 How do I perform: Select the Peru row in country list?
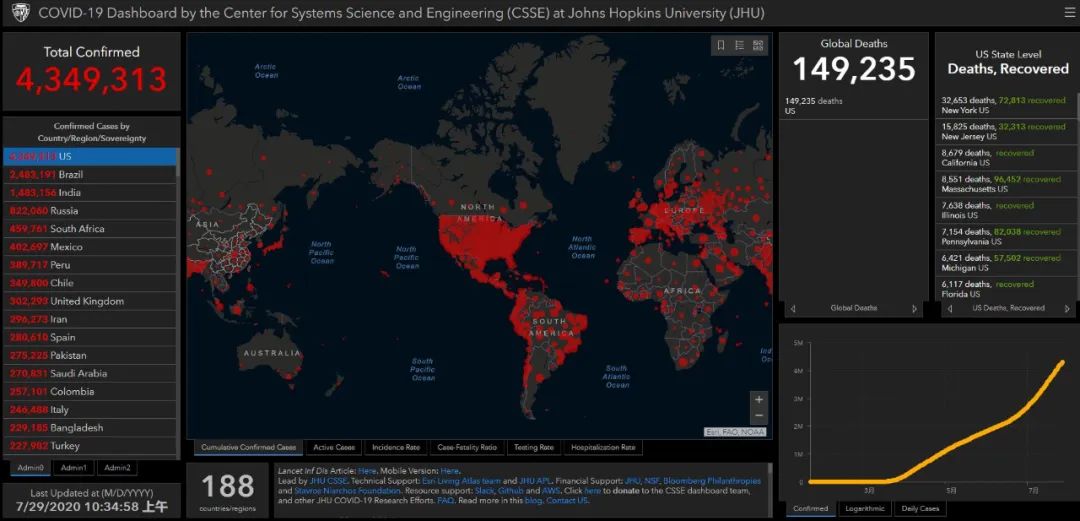click(90, 265)
